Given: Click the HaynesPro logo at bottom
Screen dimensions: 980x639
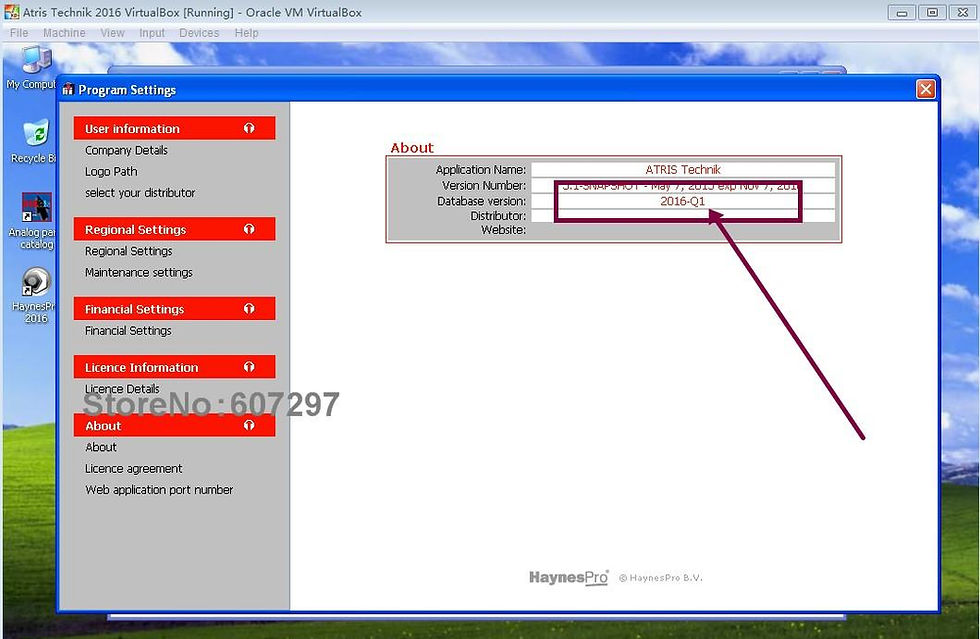Looking at the screenshot, I should [568, 578].
